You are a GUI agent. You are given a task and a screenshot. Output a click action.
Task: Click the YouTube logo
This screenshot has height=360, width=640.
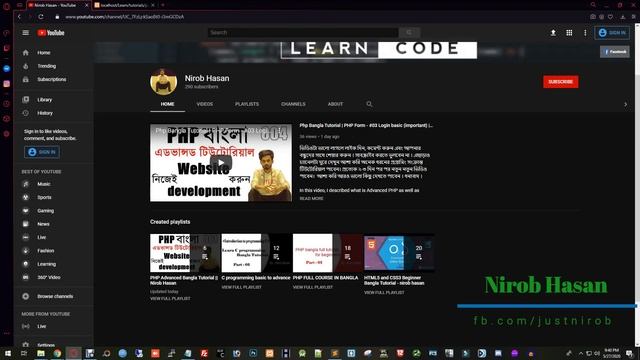point(51,33)
